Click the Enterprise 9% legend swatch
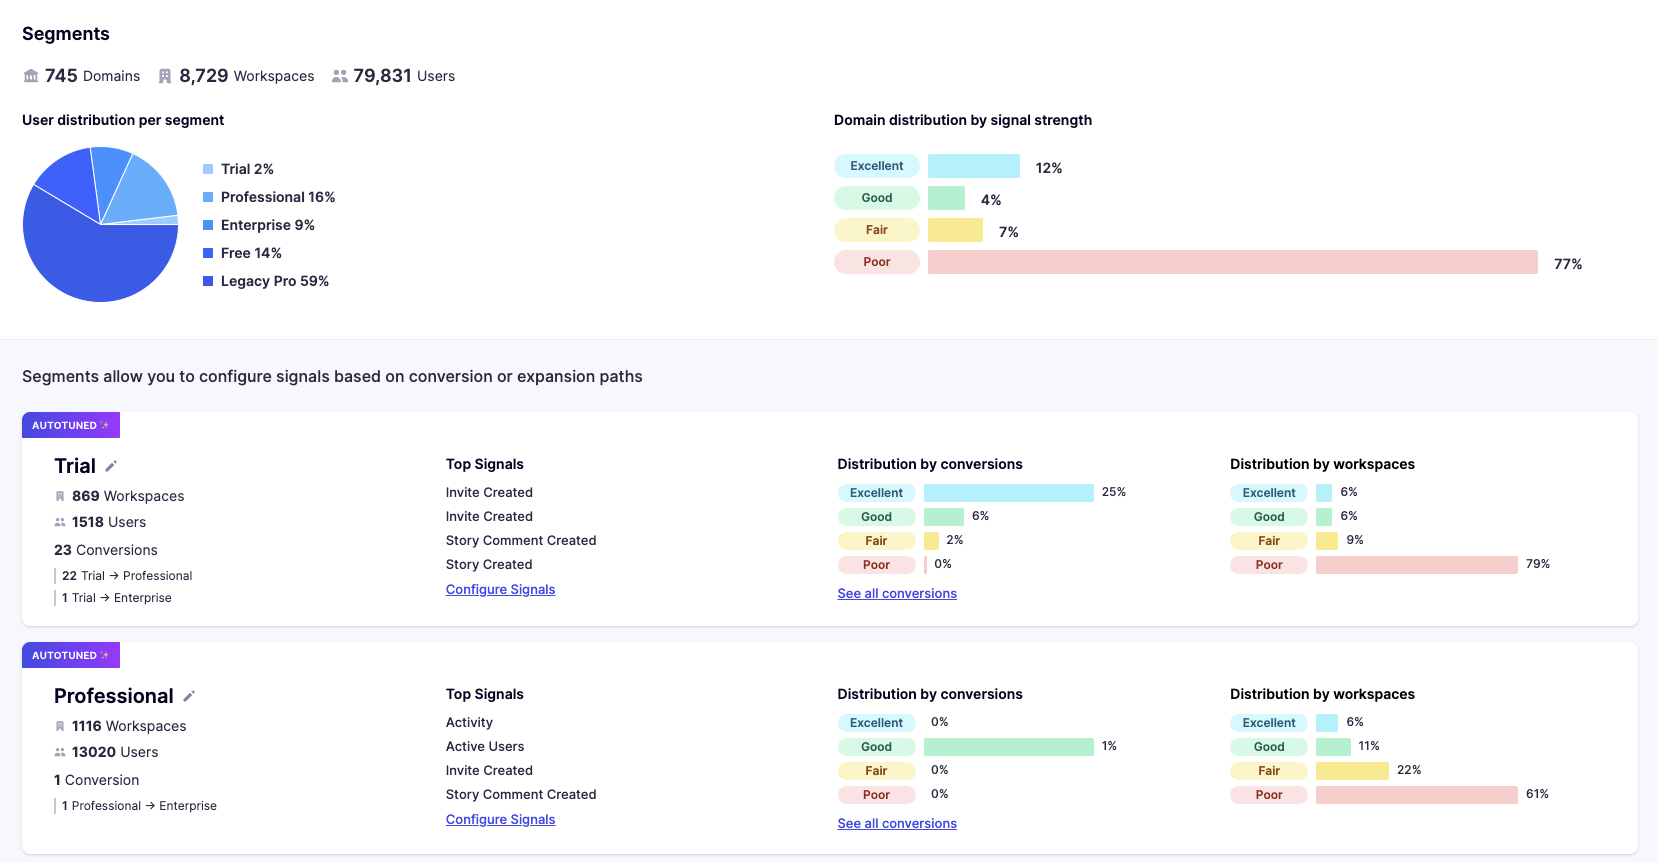This screenshot has width=1657, height=862. click(x=208, y=225)
